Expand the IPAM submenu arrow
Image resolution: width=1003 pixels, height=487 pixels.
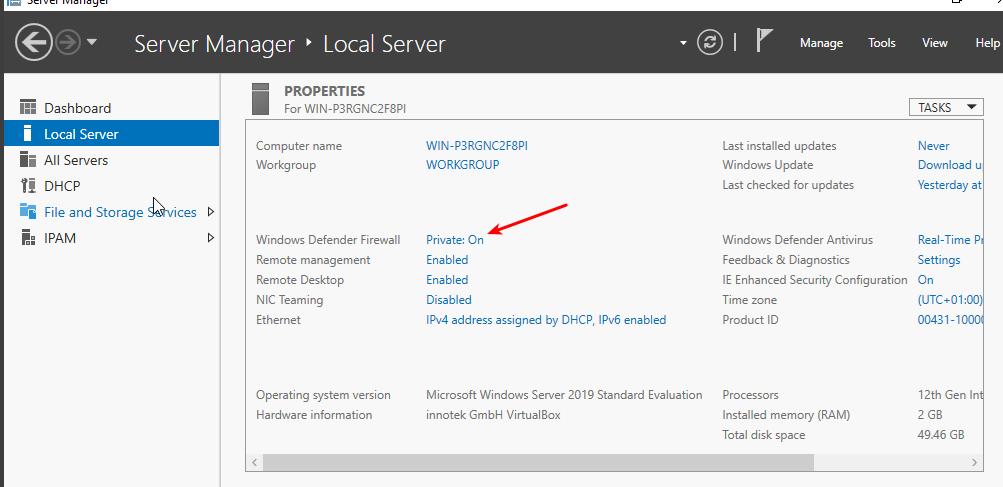pyautogui.click(x=210, y=238)
